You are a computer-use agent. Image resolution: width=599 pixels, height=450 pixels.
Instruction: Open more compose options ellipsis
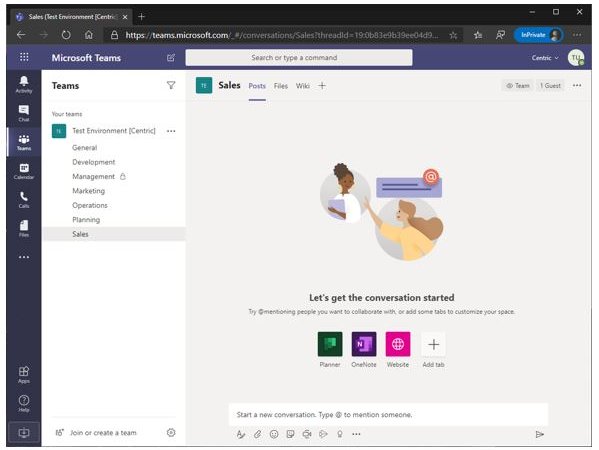[x=356, y=434]
